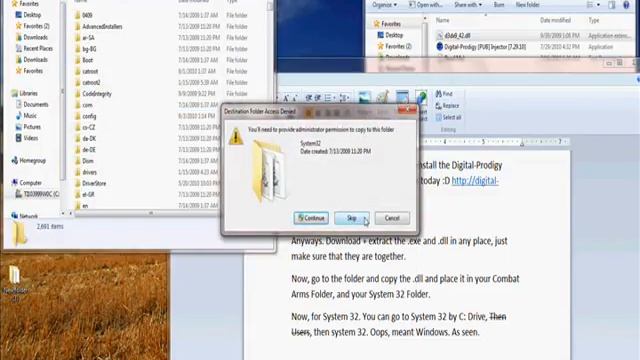Select Recent Places in the left Explorer sidebar
640x360 pixels.
(x=34, y=48)
